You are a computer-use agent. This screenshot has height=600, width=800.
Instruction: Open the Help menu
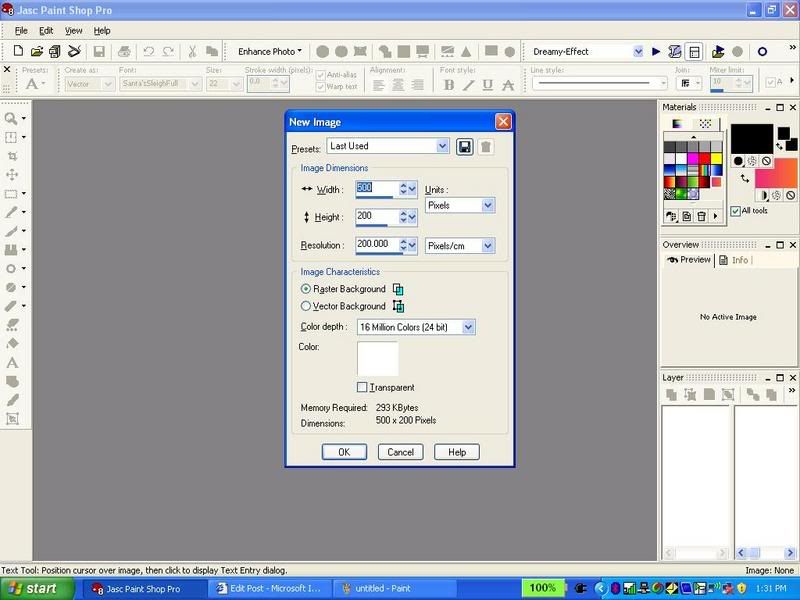102,31
